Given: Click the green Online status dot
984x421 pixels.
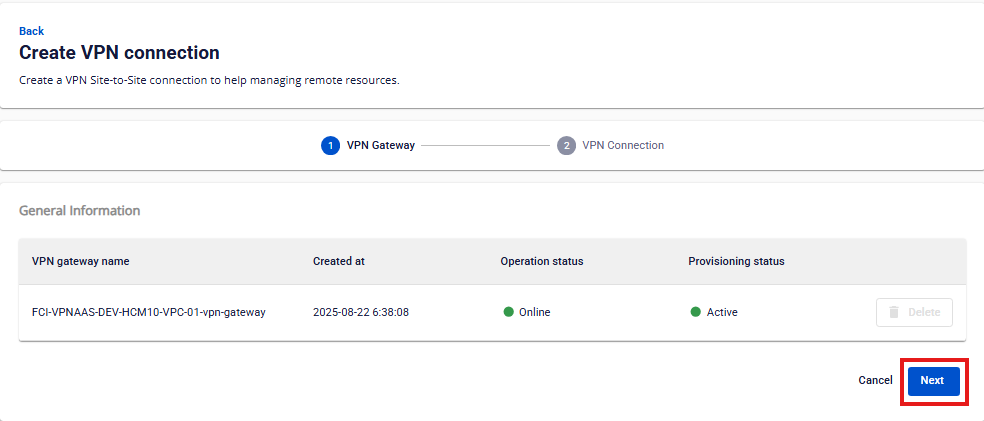Looking at the screenshot, I should 508,312.
